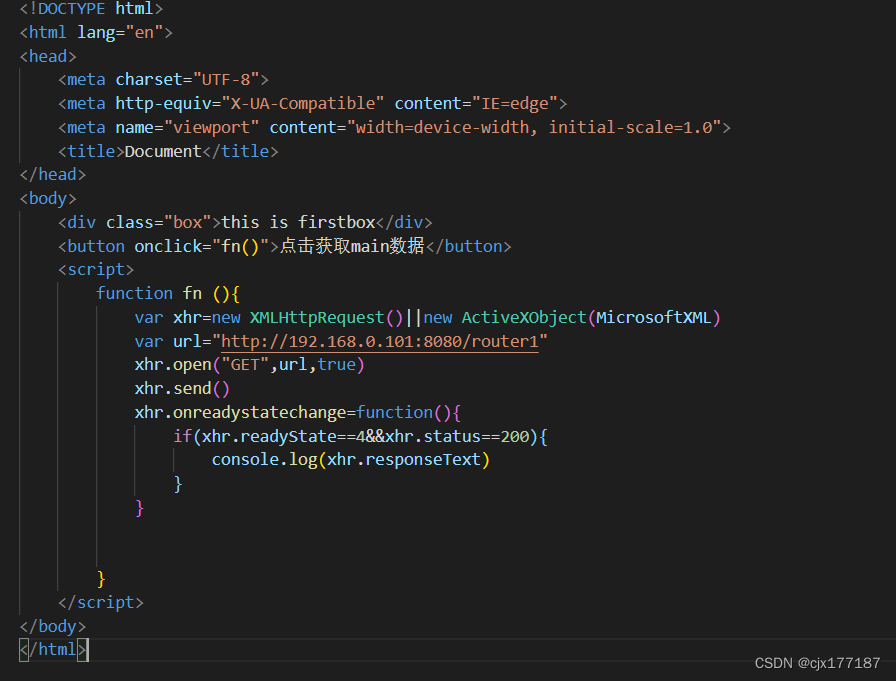Click the "box" class value
Image resolution: width=896 pixels, height=681 pixels.
click(187, 222)
